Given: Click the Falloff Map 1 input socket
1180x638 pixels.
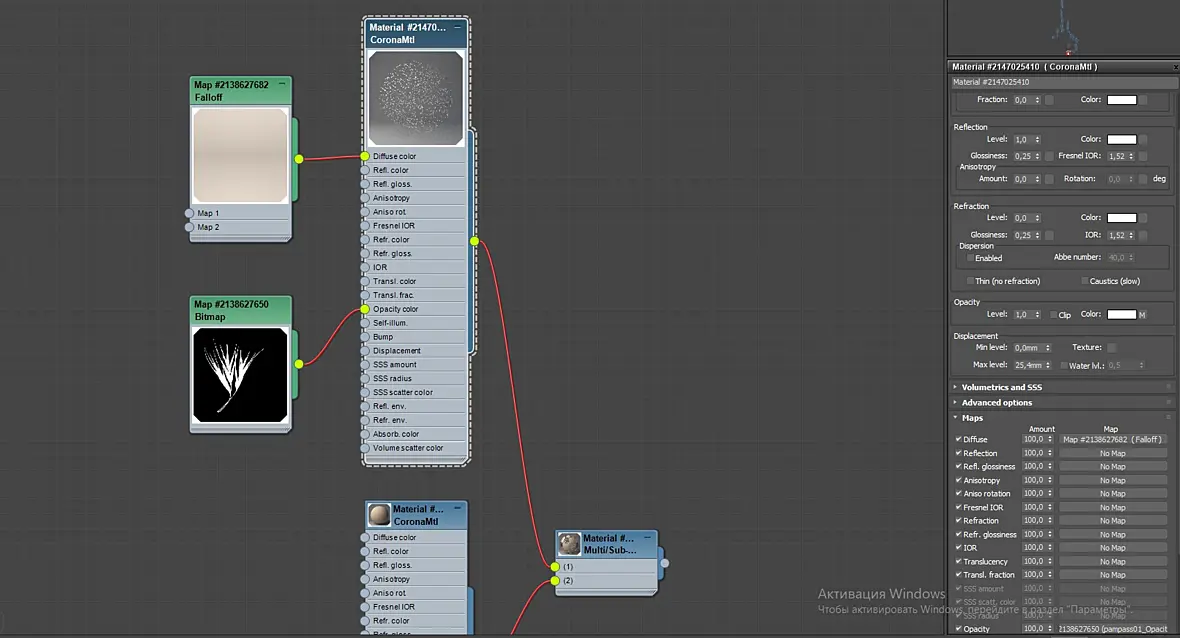Looking at the screenshot, I should 190,213.
